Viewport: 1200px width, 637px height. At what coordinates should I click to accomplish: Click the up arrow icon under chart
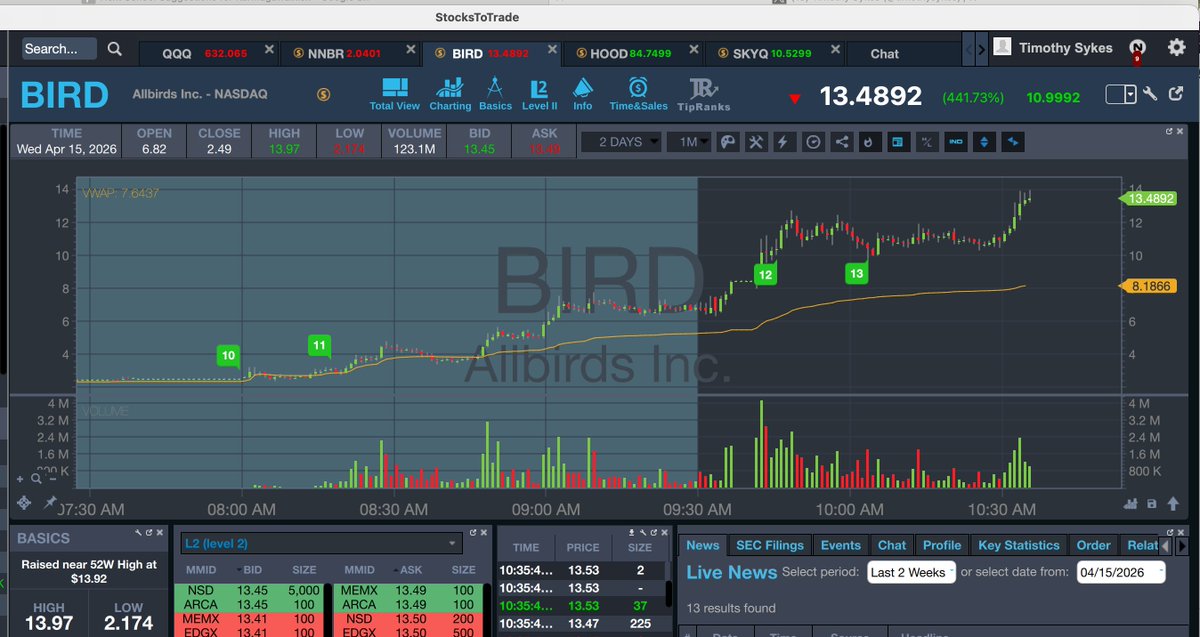click(x=1171, y=503)
